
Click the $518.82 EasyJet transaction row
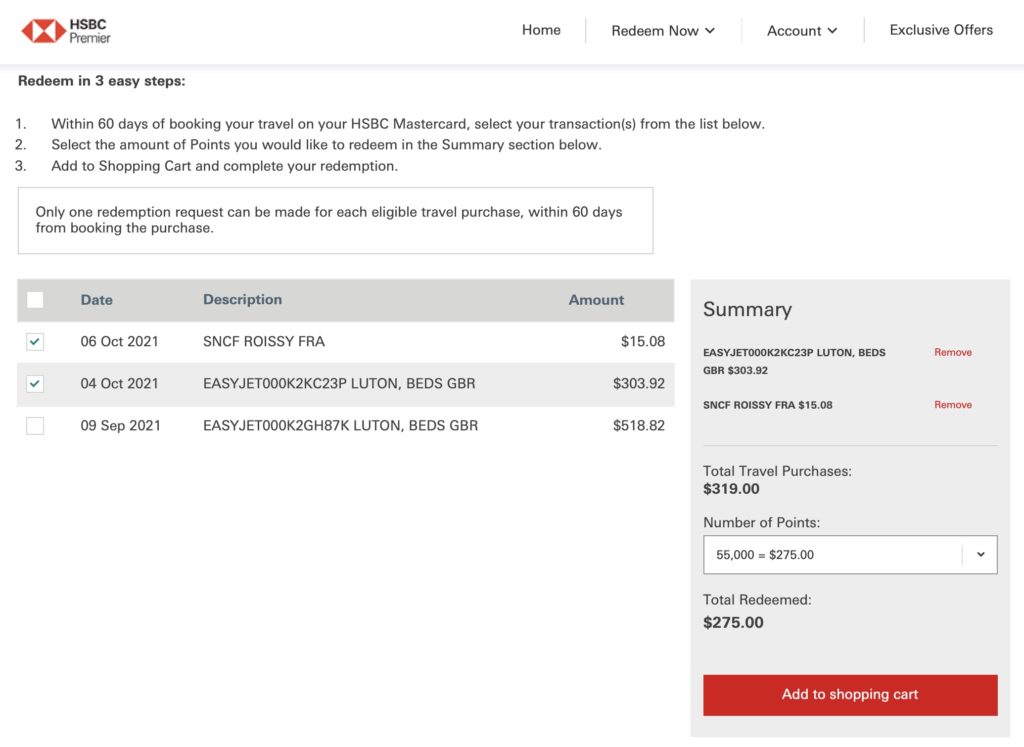pyautogui.click(x=340, y=426)
